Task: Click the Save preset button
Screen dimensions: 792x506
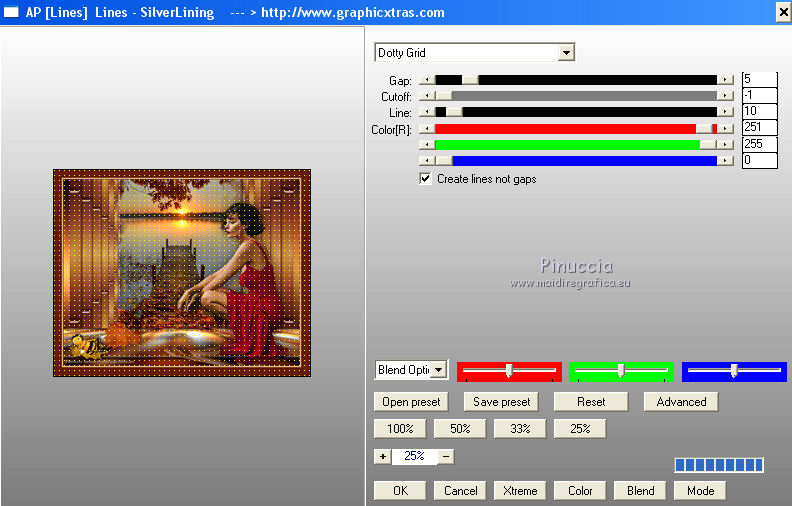Action: click(x=501, y=402)
